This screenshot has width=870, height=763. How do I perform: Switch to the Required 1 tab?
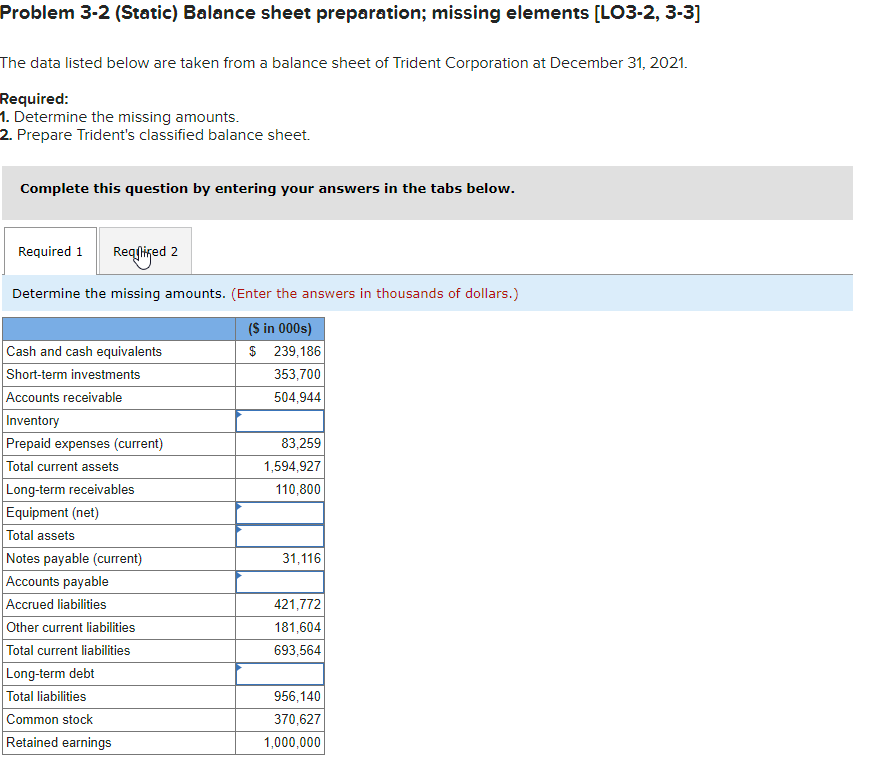coord(49,251)
